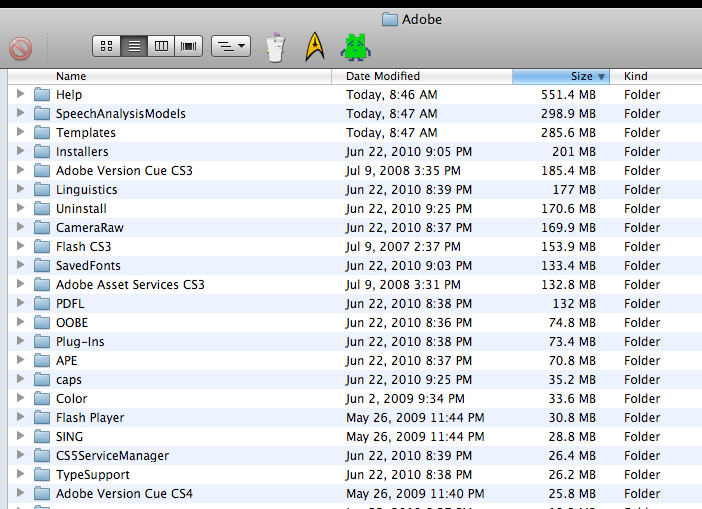Select the caps folder icon
The image size is (702, 509).
[x=42, y=380]
